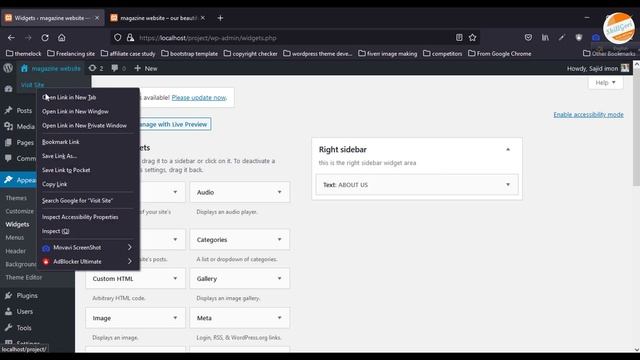Screen dimensions: 640x360
Task: Open Customize submenu link
Action: point(20,211)
